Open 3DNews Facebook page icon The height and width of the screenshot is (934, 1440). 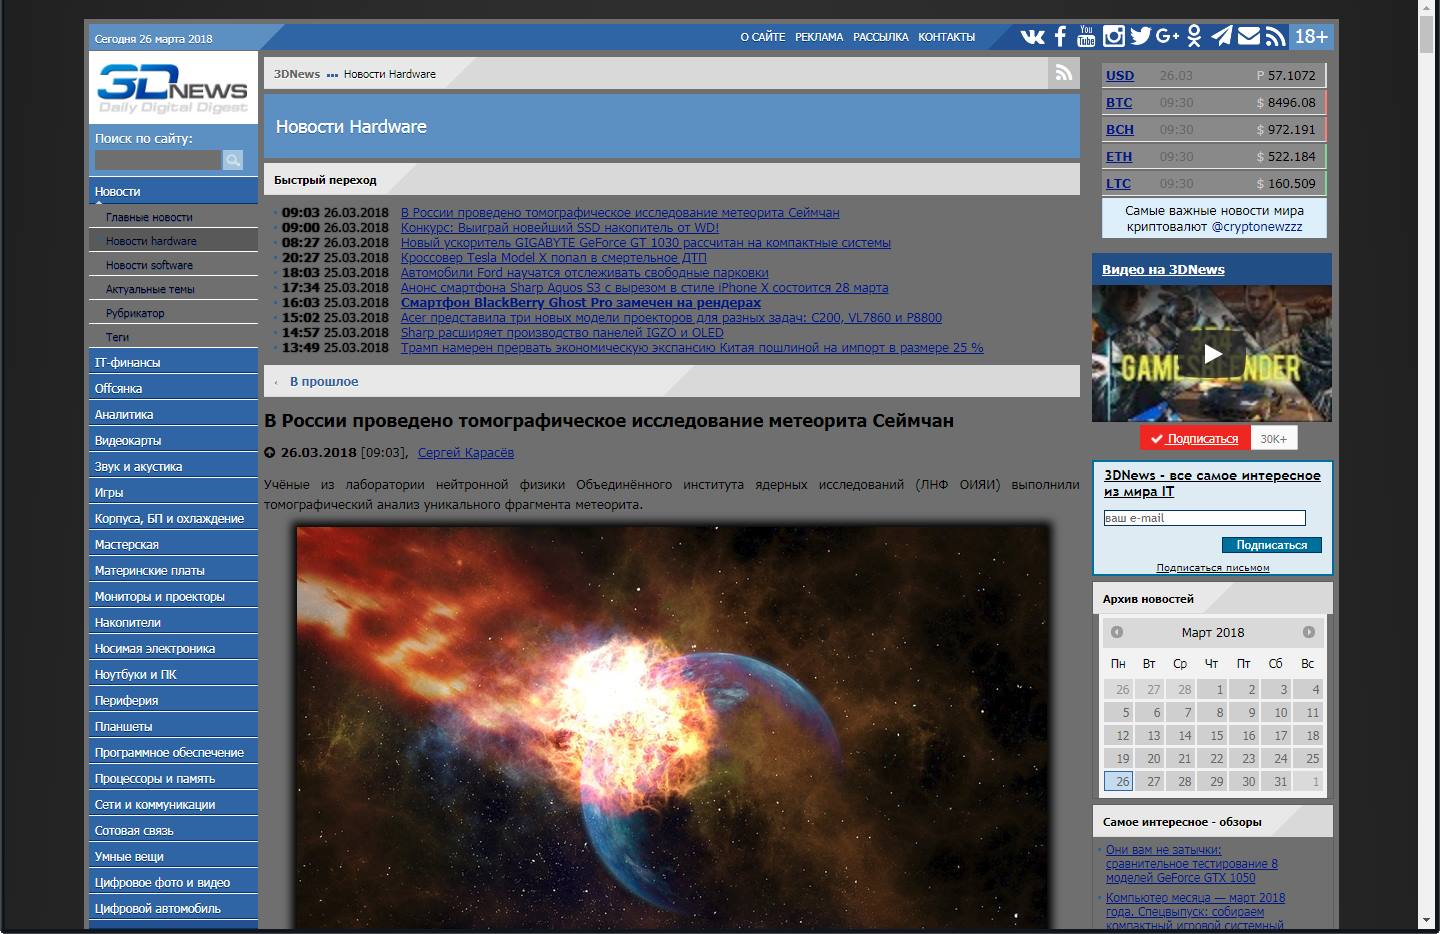(x=1058, y=36)
